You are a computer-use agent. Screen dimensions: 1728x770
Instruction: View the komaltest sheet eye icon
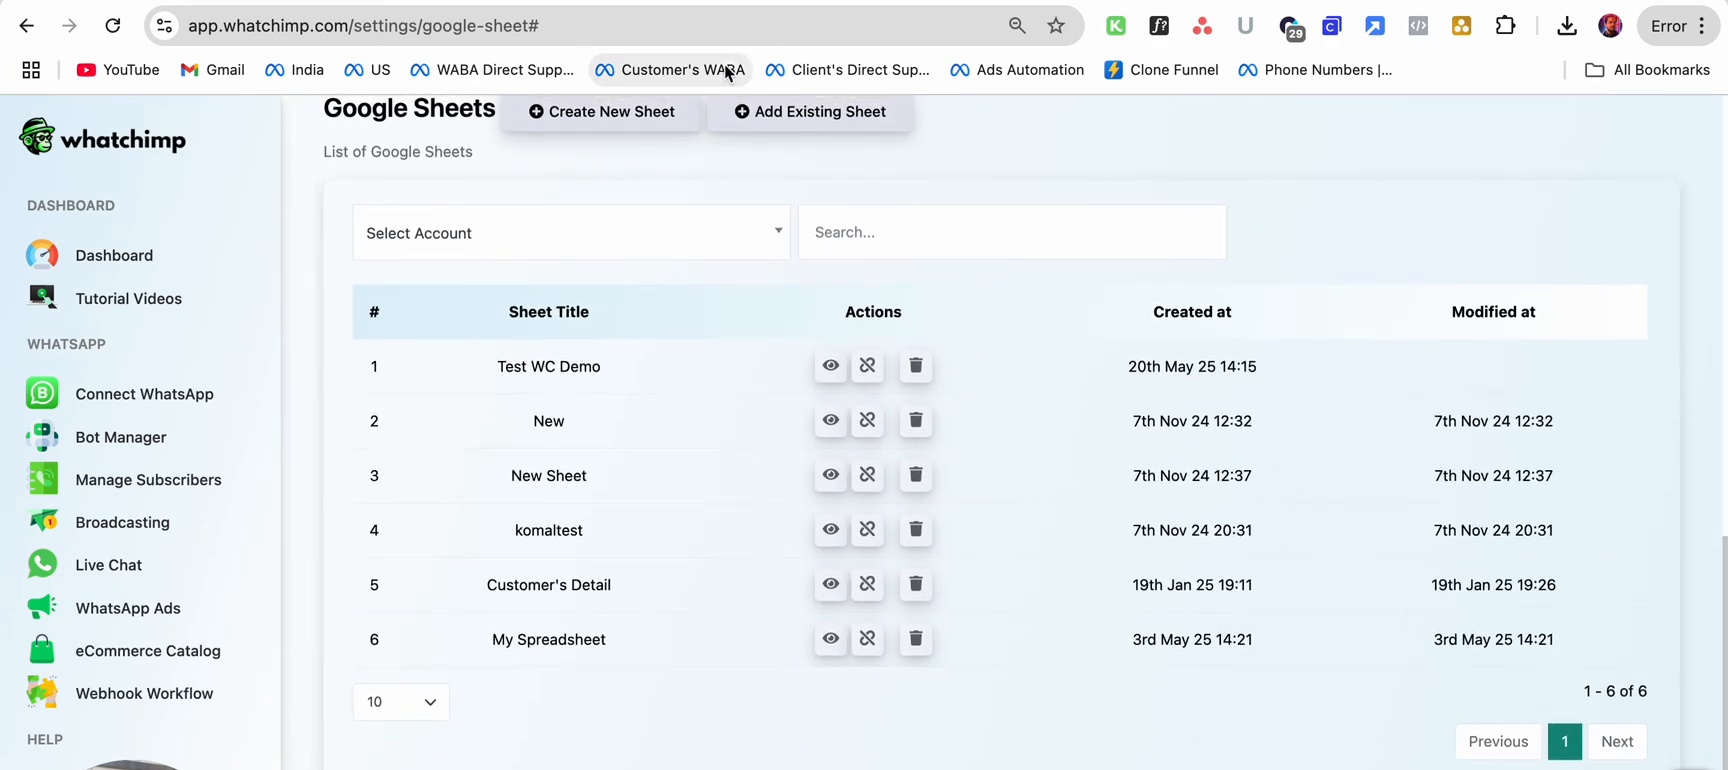pyautogui.click(x=830, y=530)
